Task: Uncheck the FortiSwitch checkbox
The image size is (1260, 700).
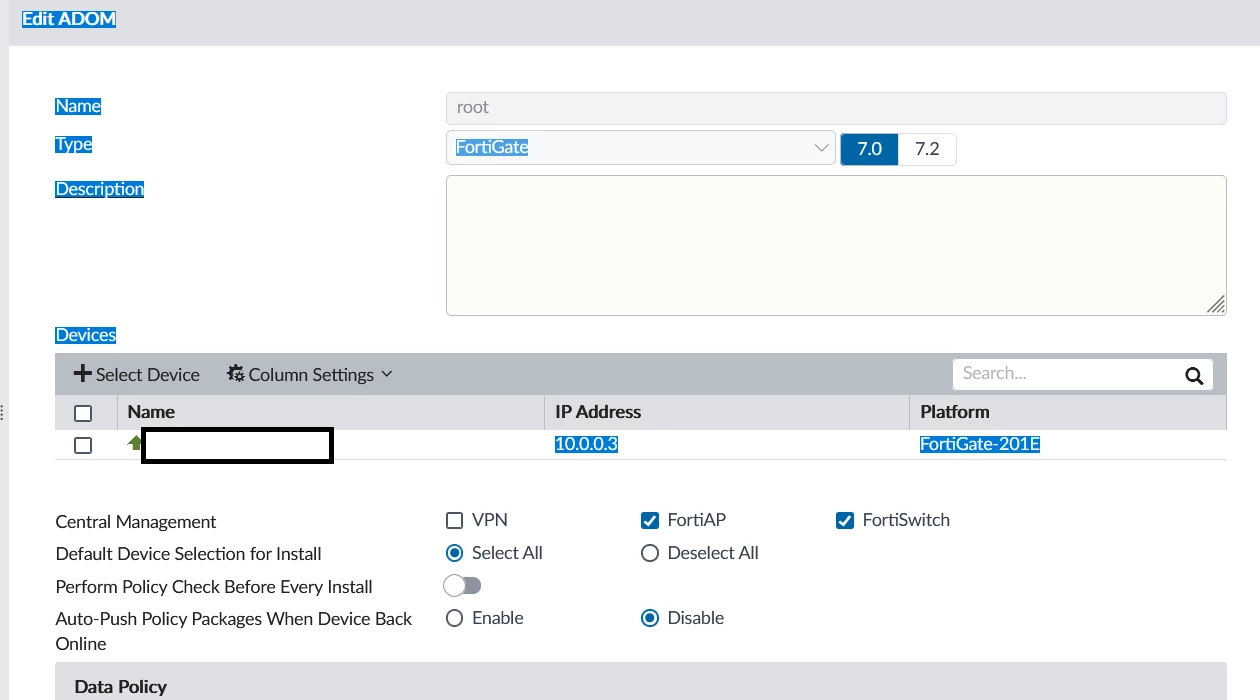Action: click(845, 520)
